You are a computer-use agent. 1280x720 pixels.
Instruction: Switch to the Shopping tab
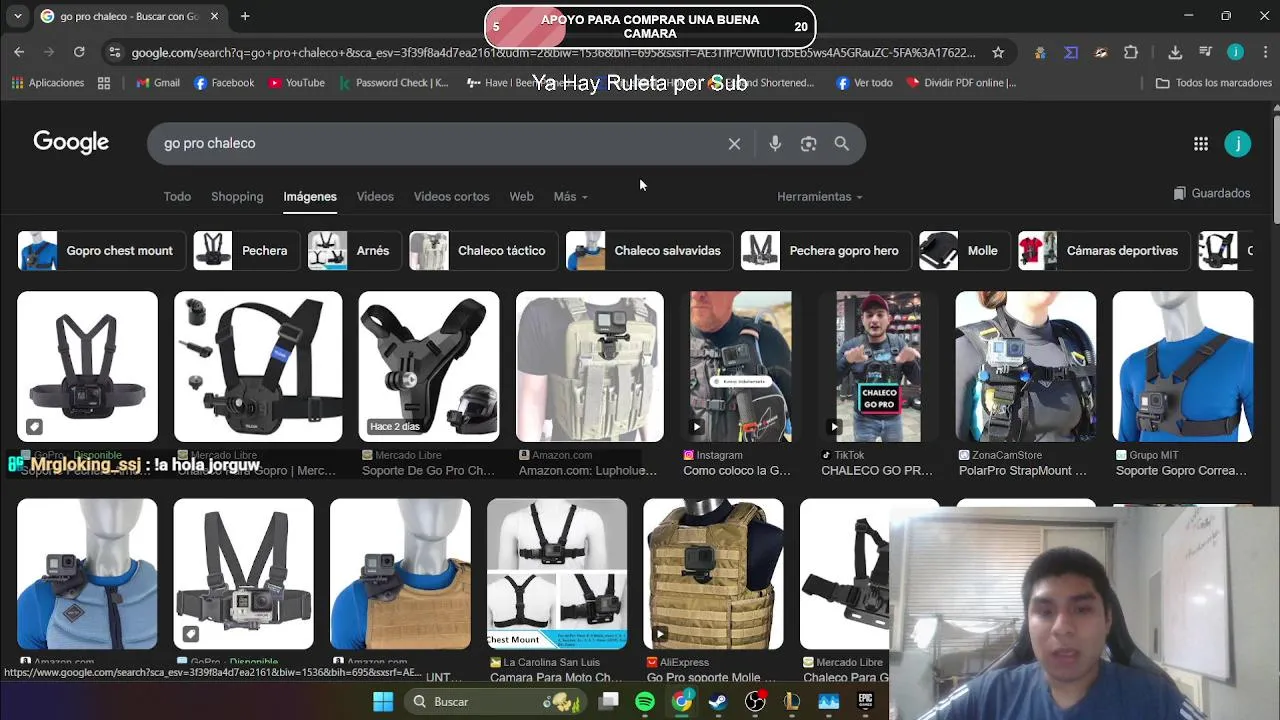237,197
